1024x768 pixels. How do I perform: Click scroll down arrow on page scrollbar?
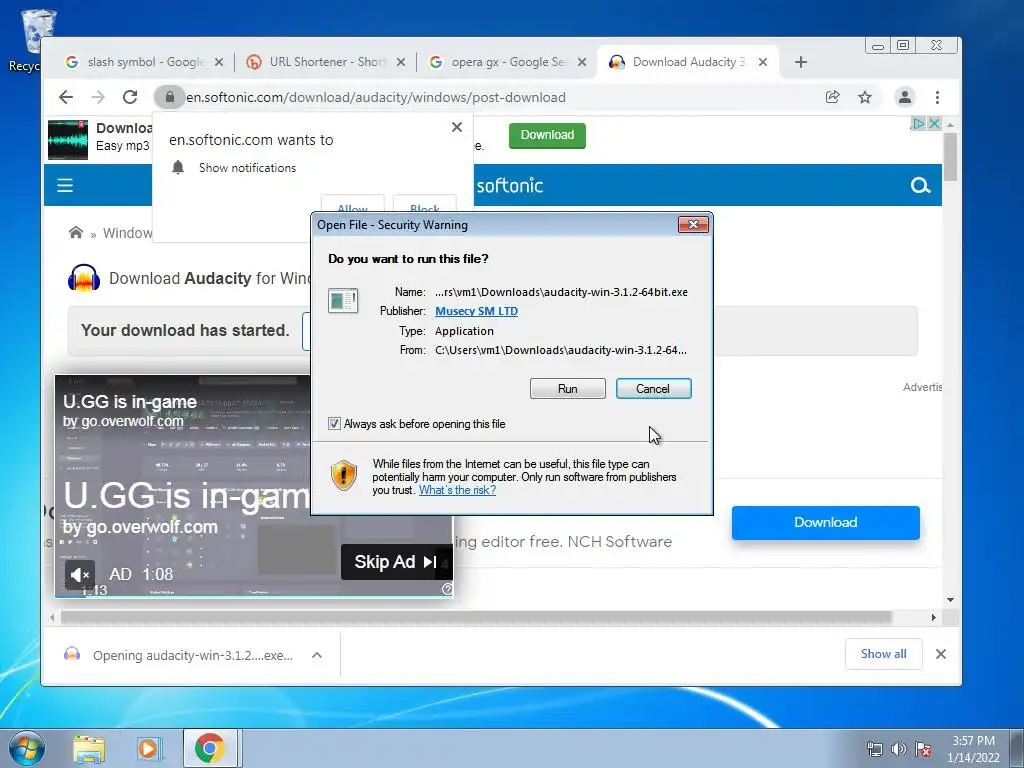coord(950,600)
